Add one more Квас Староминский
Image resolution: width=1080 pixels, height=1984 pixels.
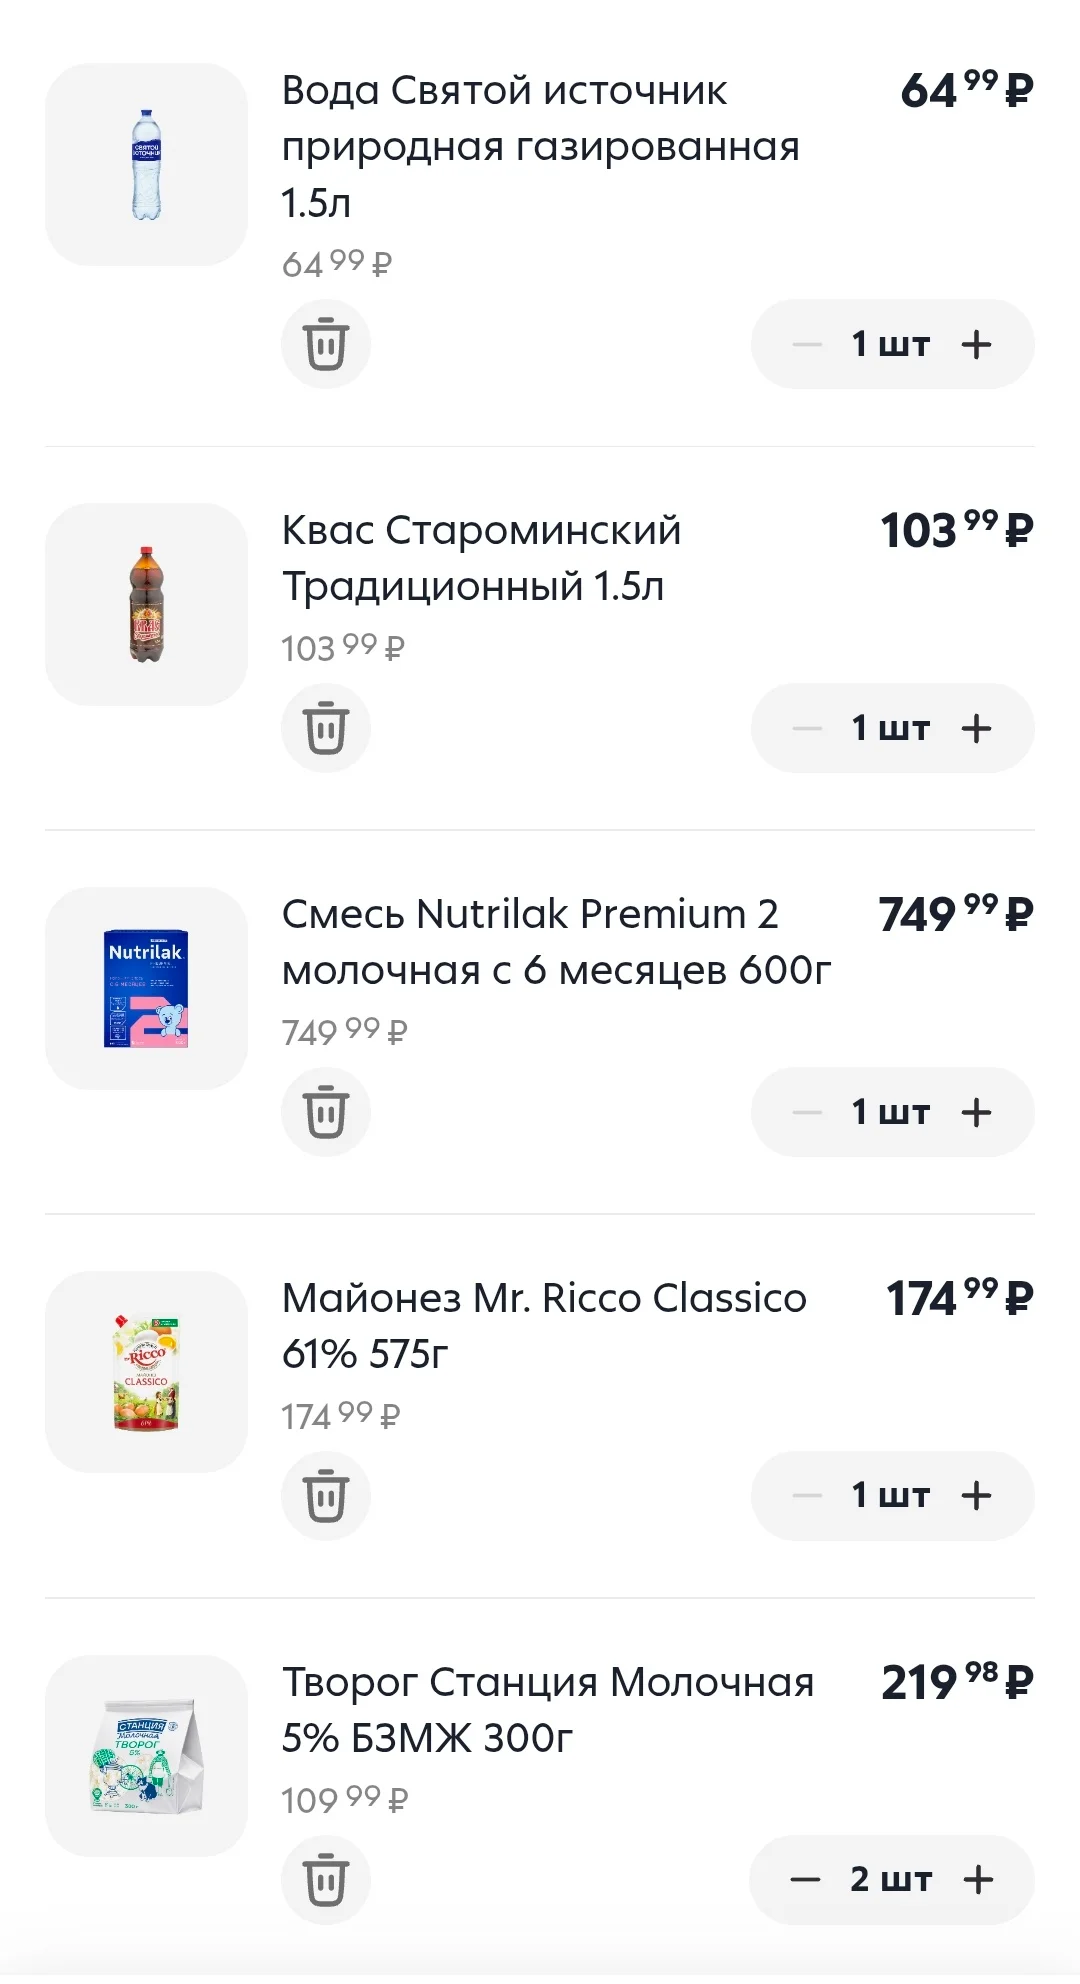pos(977,728)
